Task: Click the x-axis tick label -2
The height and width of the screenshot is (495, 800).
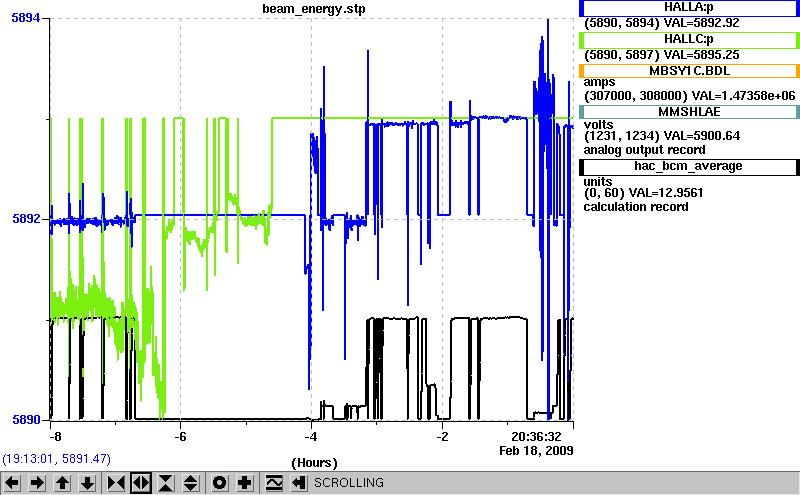Action: [x=442, y=437]
